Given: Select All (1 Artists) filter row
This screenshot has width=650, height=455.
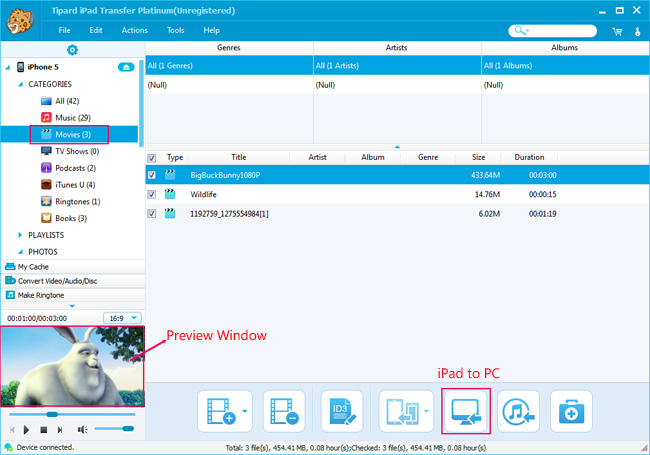Looking at the screenshot, I should point(397,65).
